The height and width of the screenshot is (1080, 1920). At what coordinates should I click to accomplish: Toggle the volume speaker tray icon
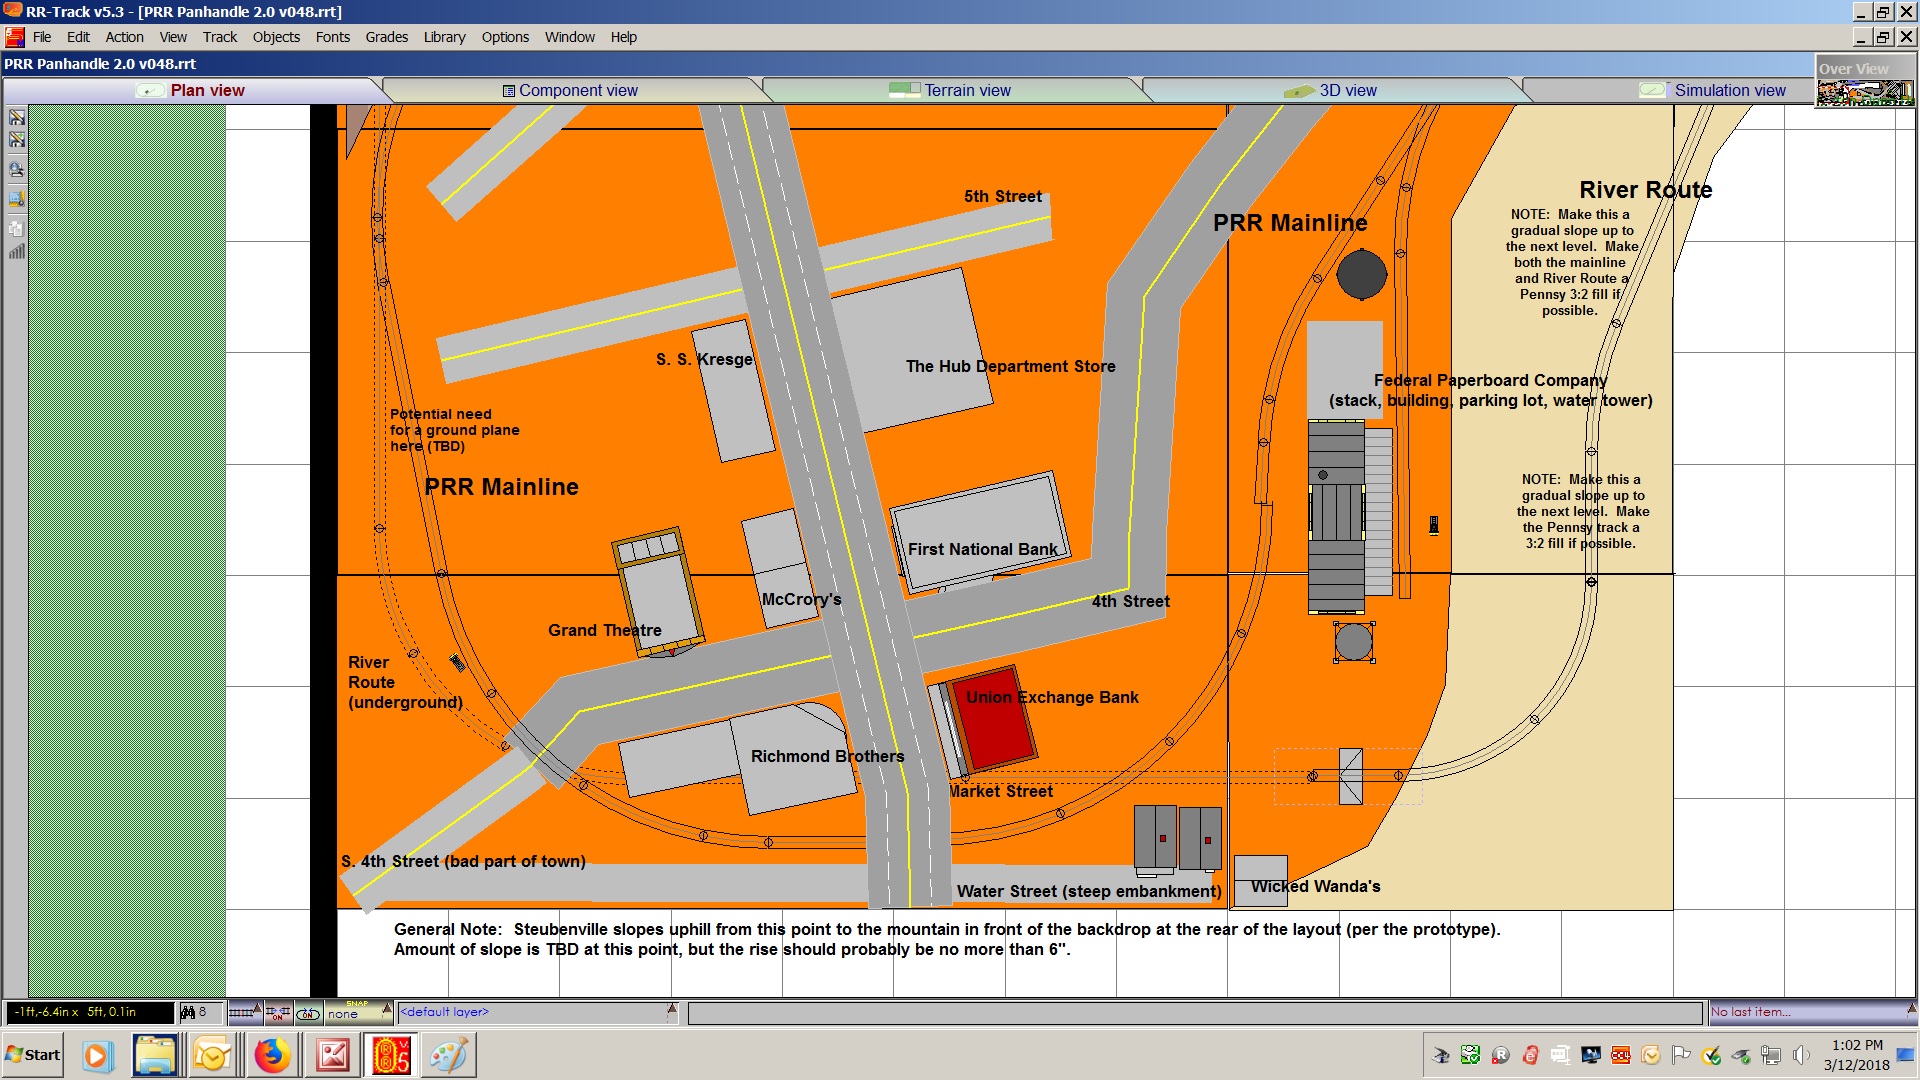pos(1801,1055)
